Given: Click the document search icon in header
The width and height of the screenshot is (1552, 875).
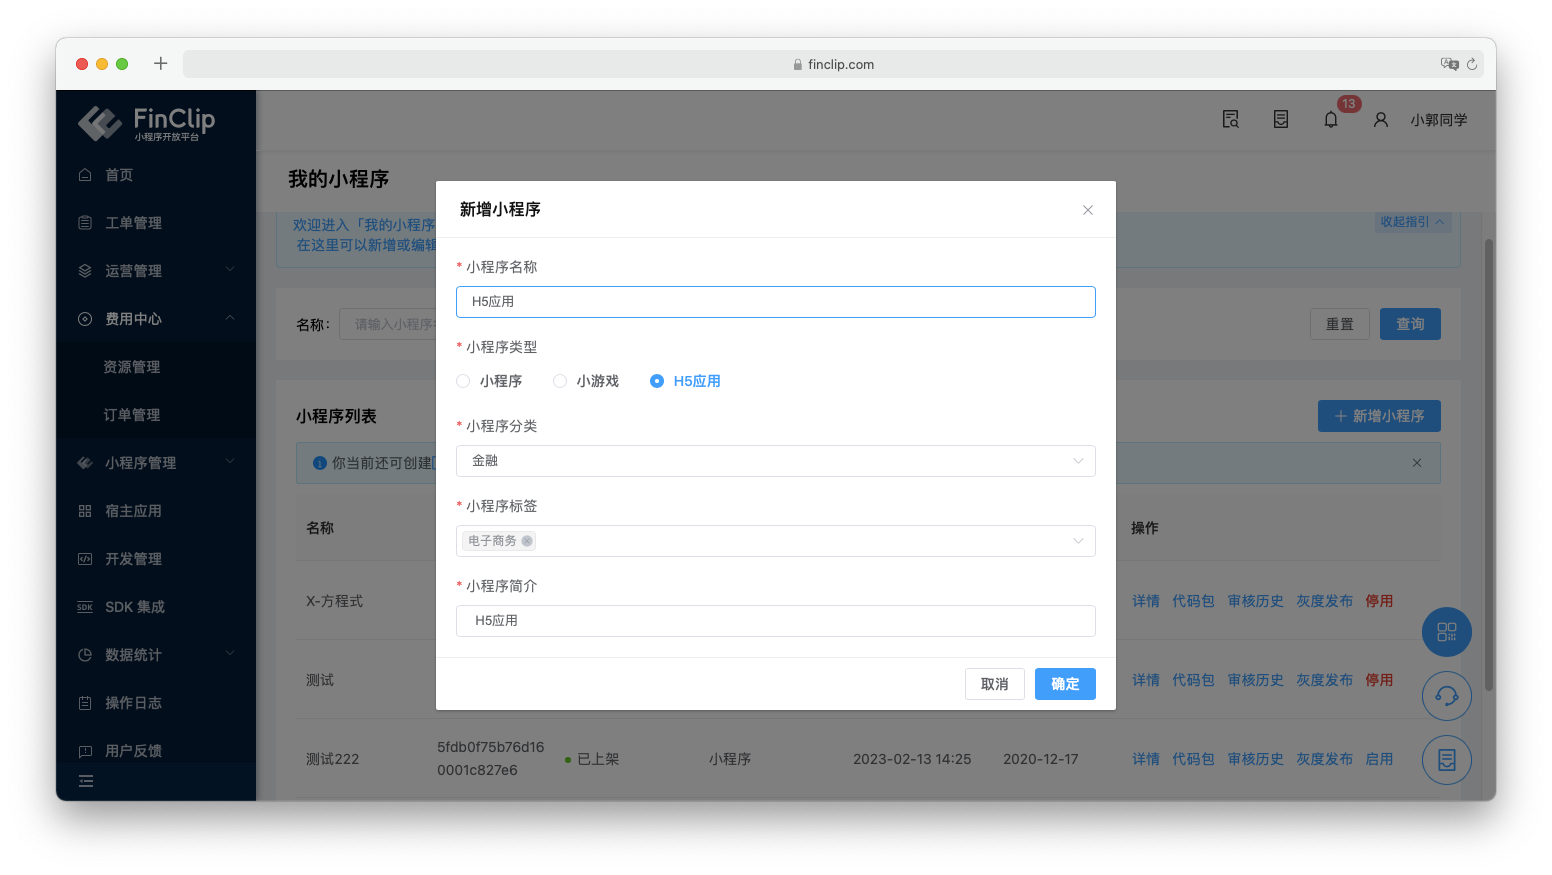Looking at the screenshot, I should [1231, 120].
